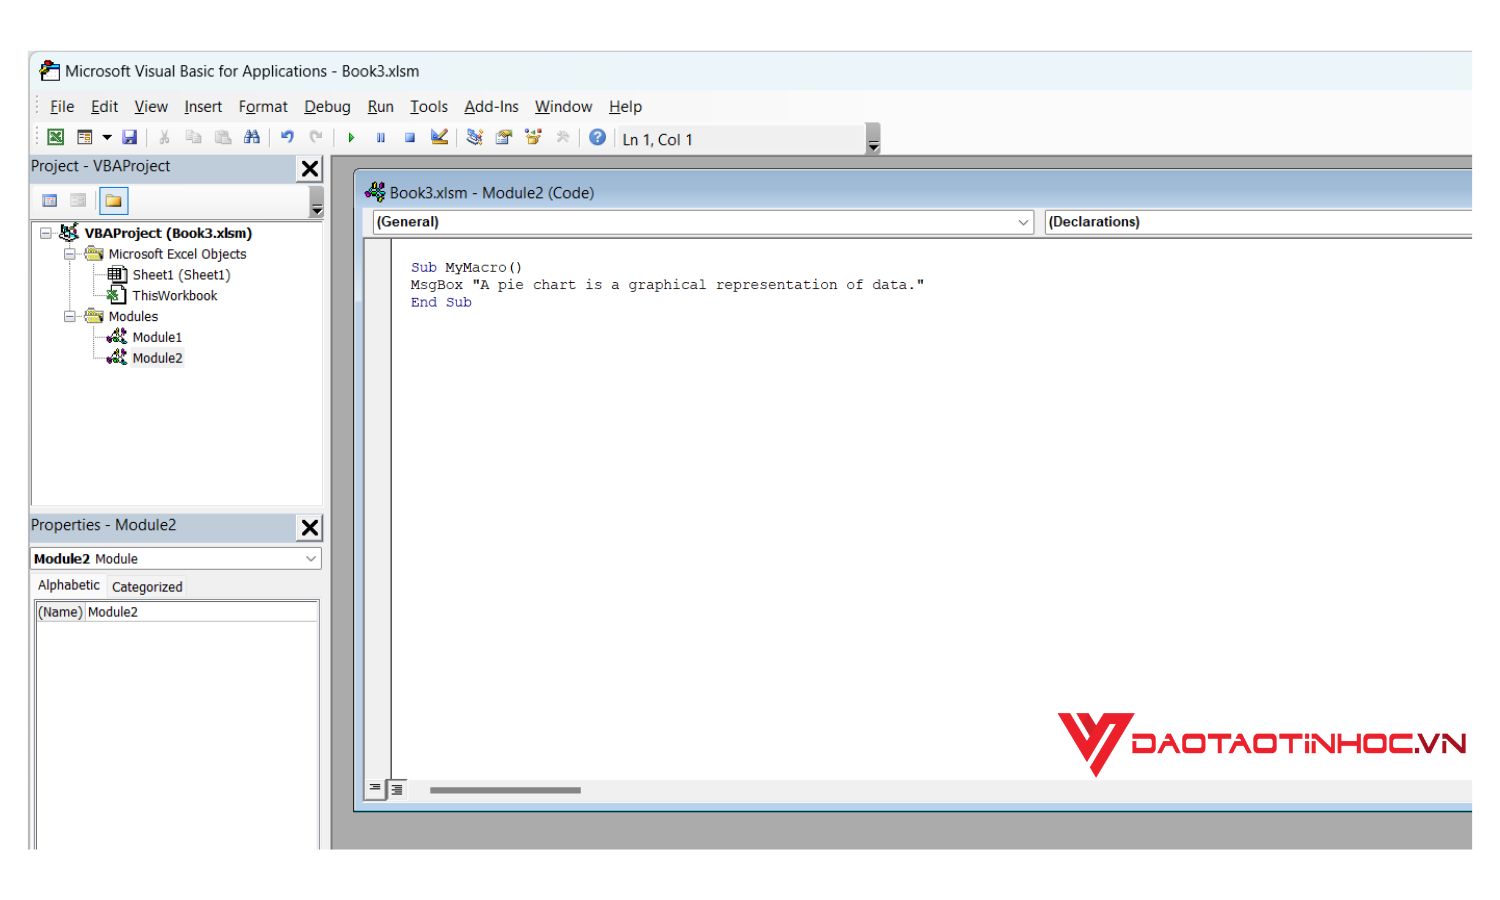Click the View Microsoft Excel toolbar icon
The height and width of the screenshot is (900, 1500).
56,137
